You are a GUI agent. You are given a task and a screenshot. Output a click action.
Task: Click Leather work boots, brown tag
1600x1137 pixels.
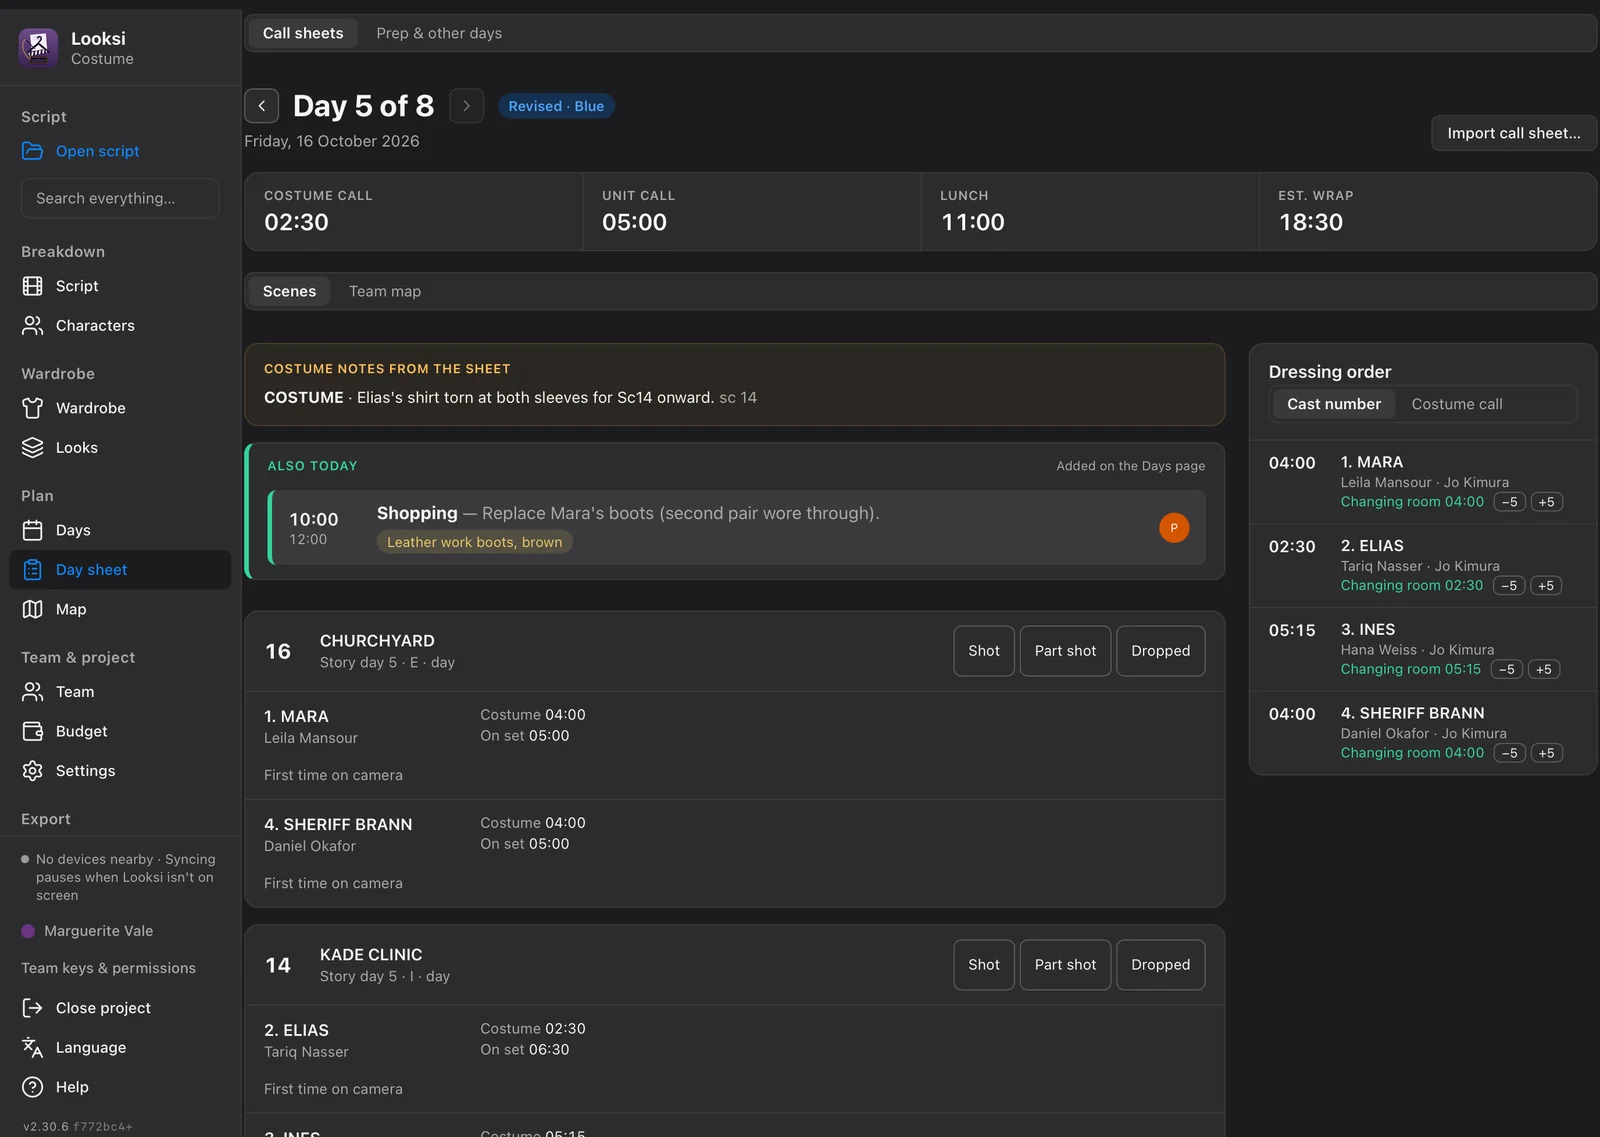(474, 542)
